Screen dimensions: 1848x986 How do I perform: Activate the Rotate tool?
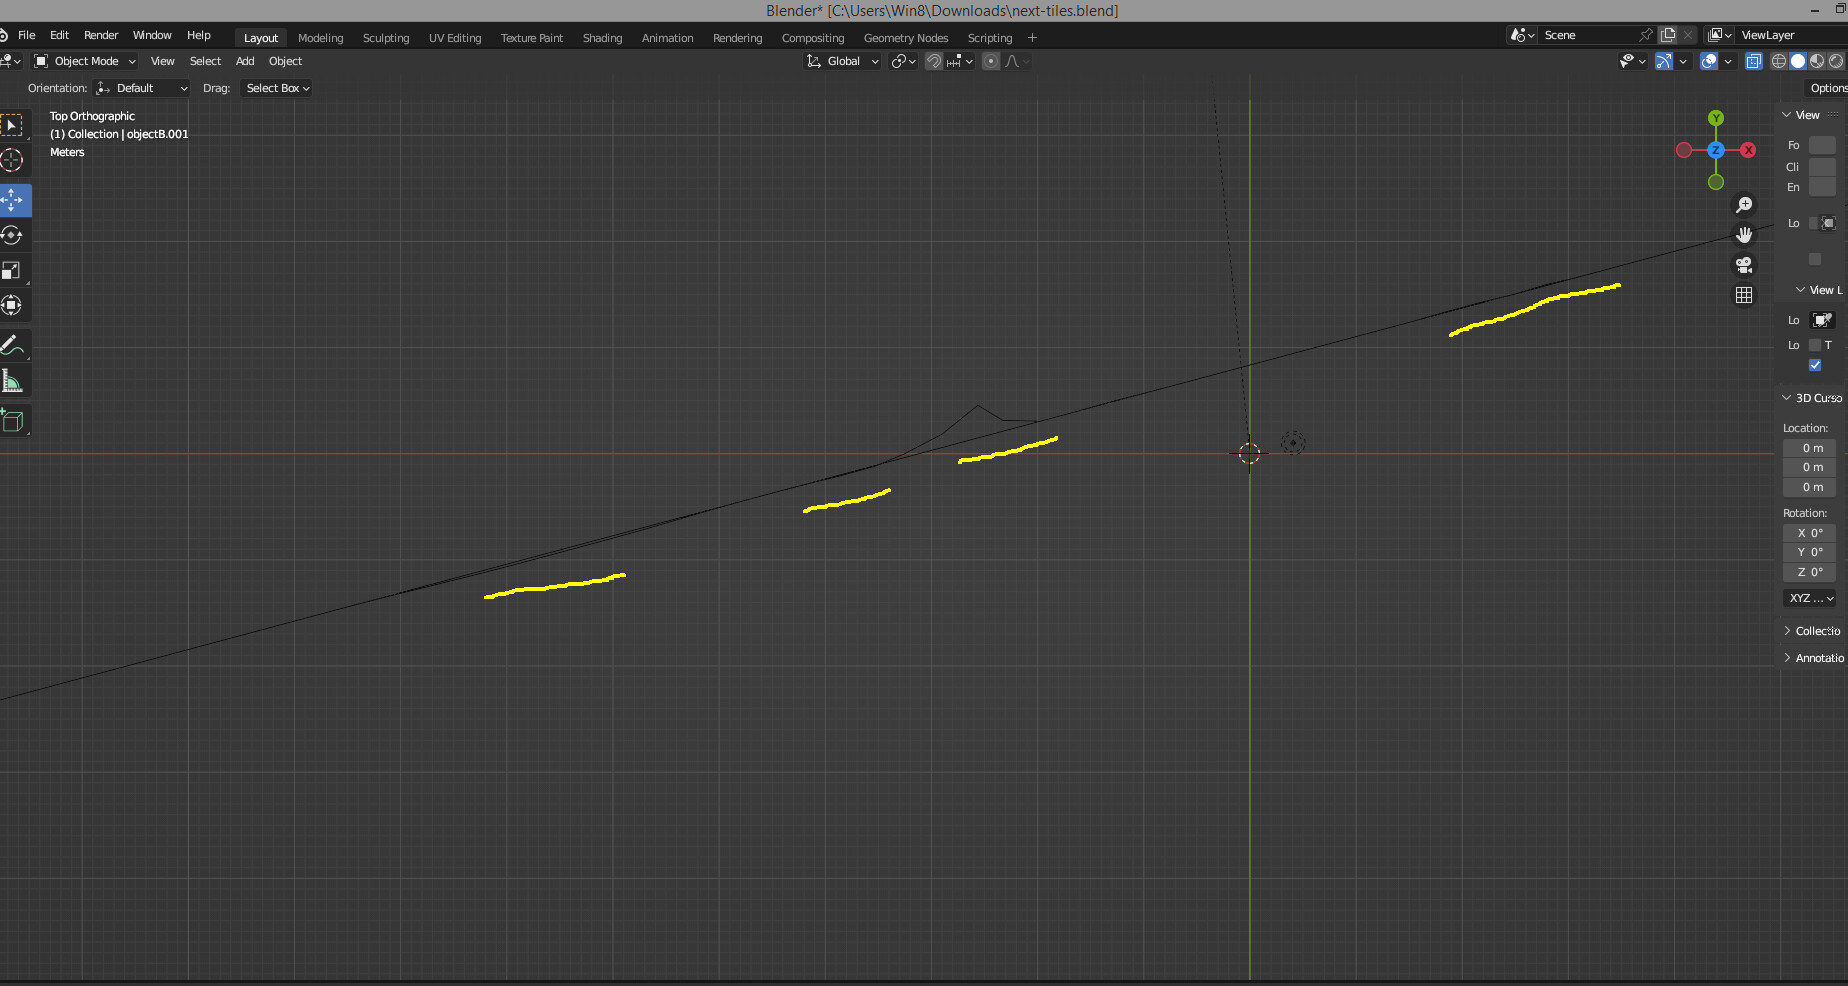[14, 235]
